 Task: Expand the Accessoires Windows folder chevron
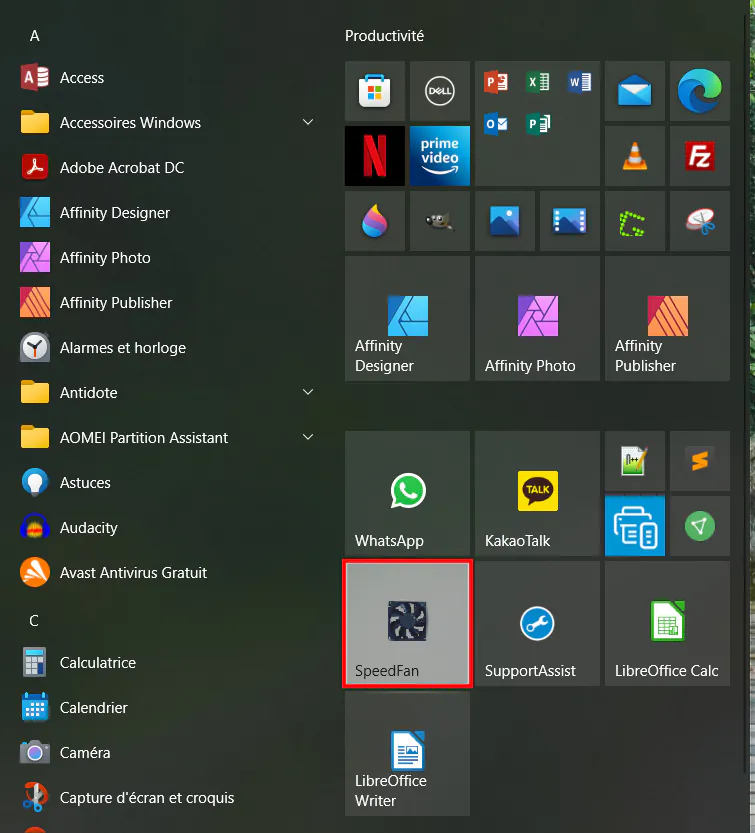308,122
